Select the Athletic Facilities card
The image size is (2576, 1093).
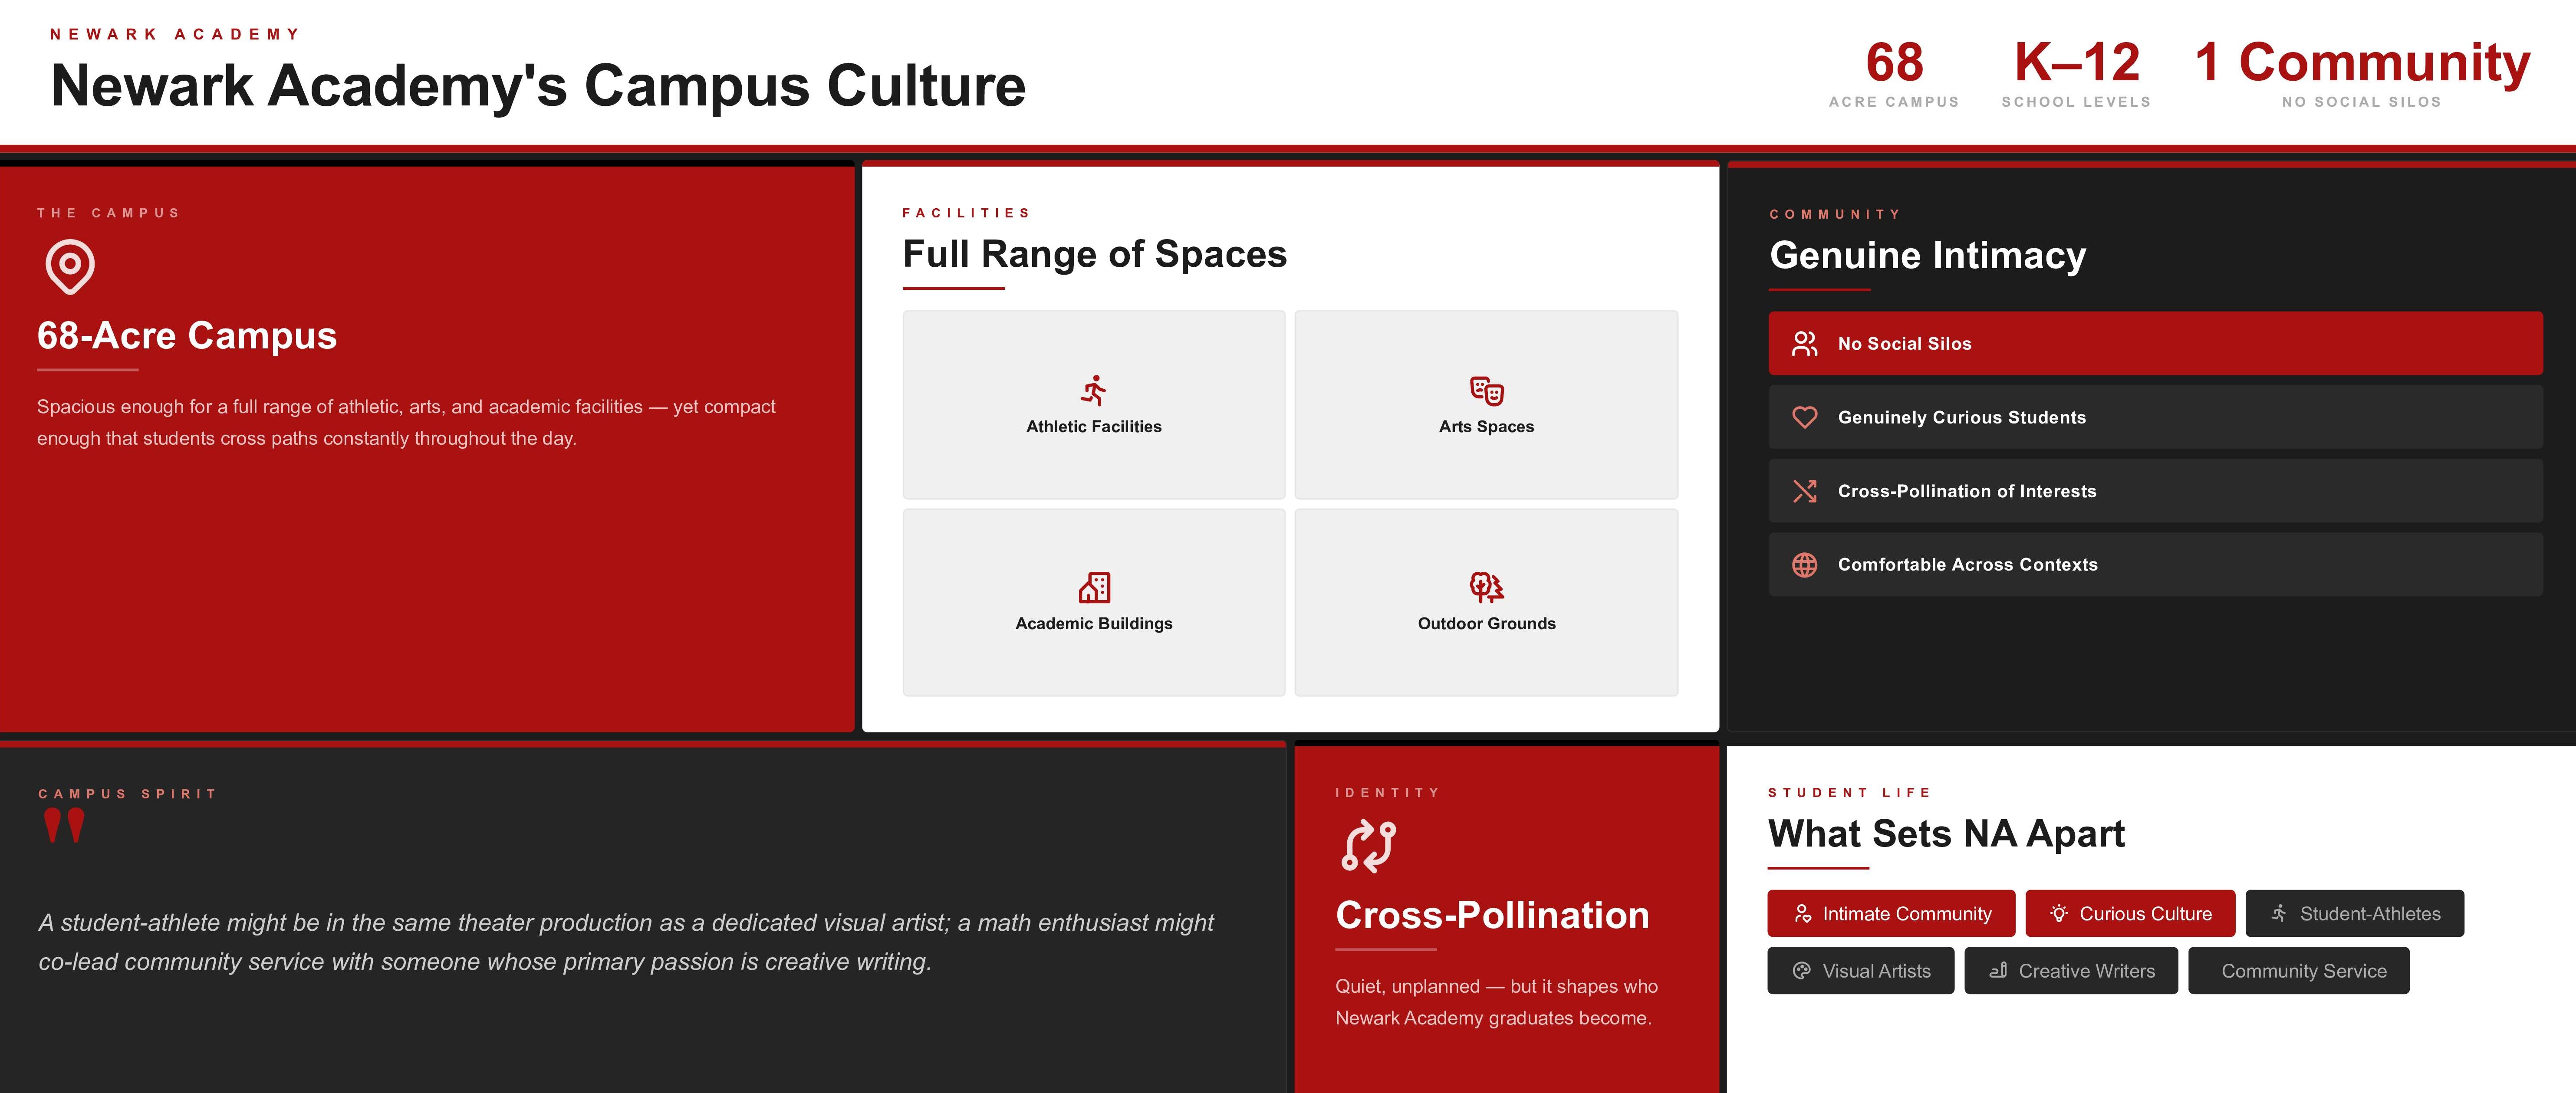1094,405
